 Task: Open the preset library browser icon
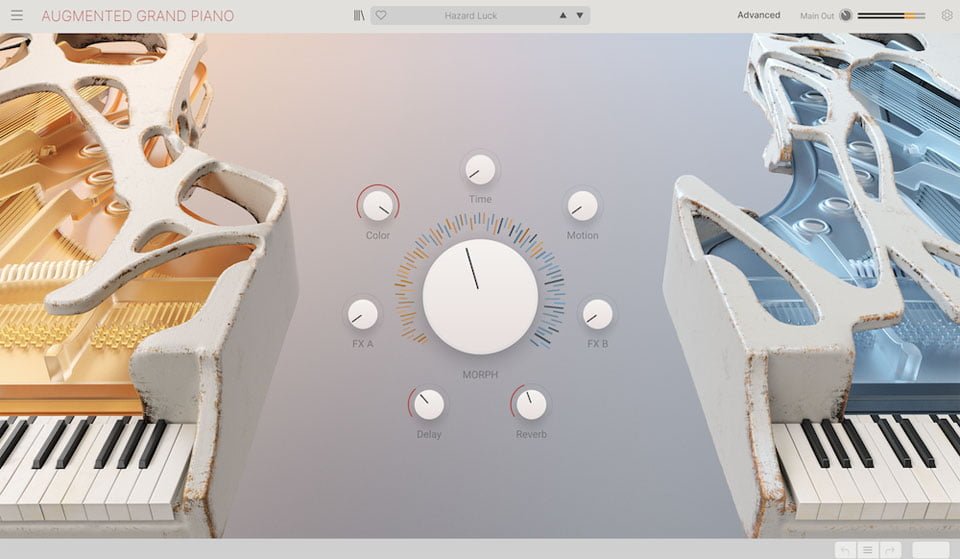pyautogui.click(x=359, y=15)
